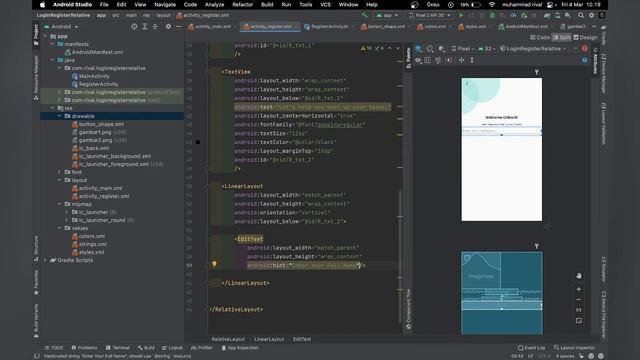Switch editor to Code view
Viewport: 640px width, 360px height.
pyautogui.click(x=540, y=37)
